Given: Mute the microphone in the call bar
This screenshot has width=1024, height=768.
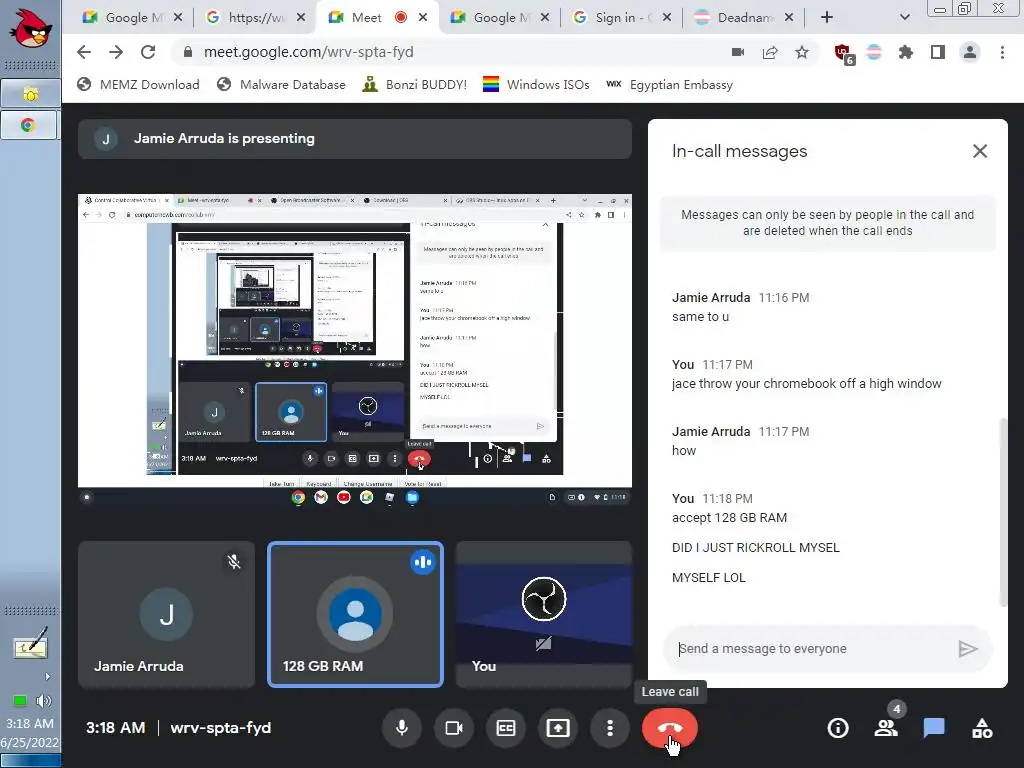Looking at the screenshot, I should tap(402, 728).
